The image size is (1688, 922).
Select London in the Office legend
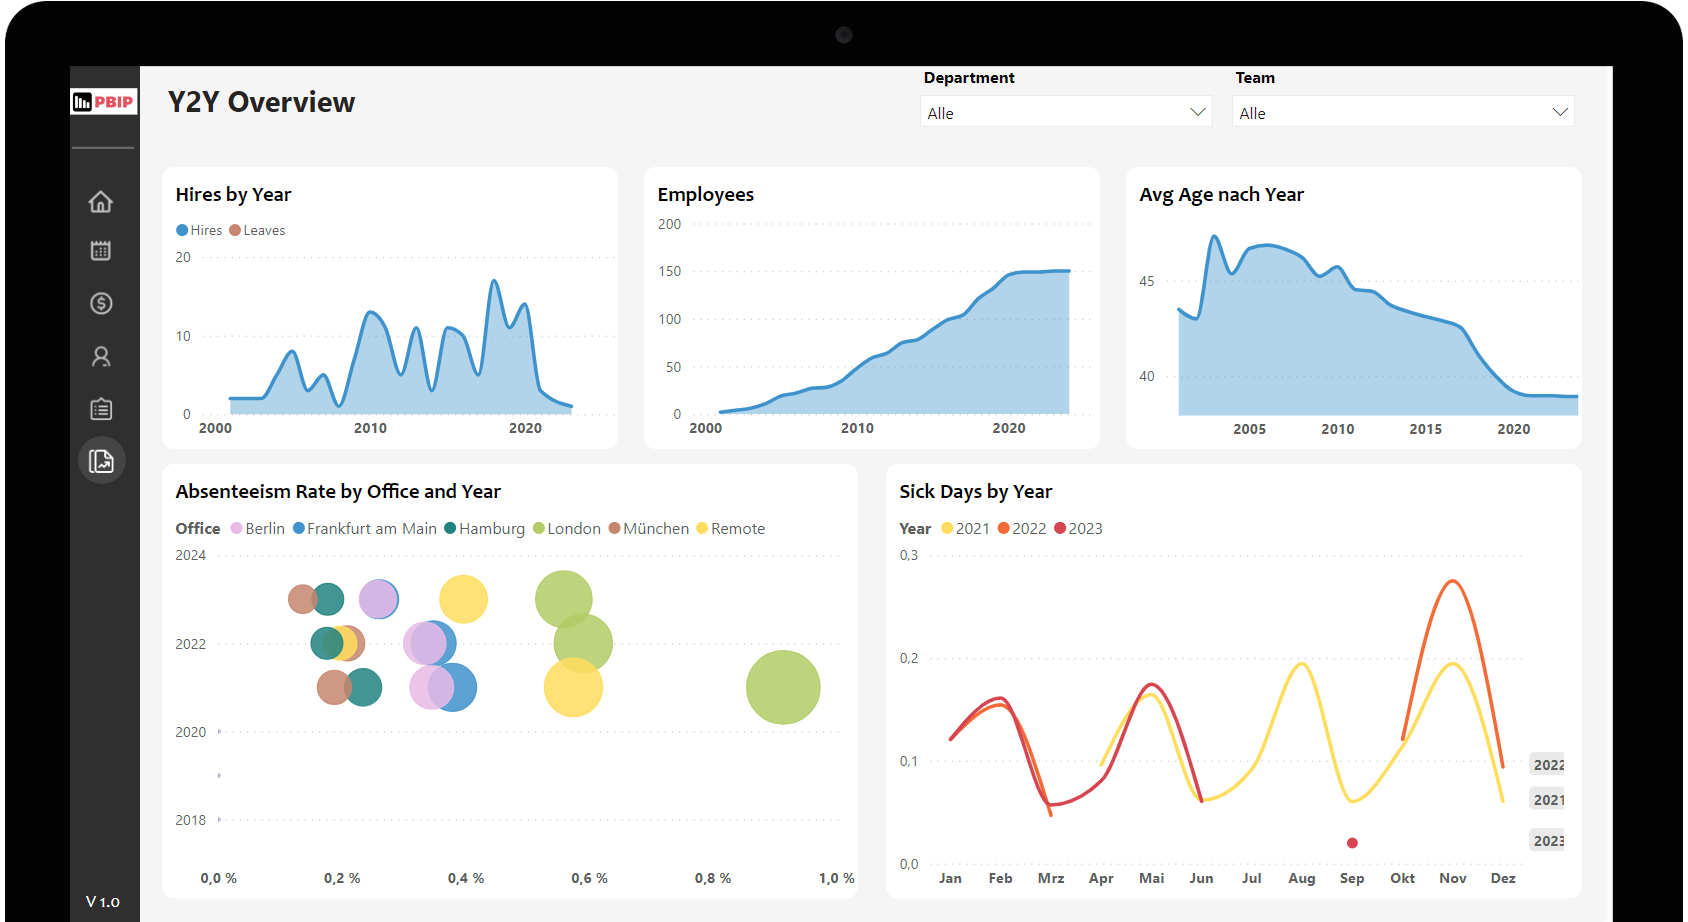pyautogui.click(x=567, y=528)
